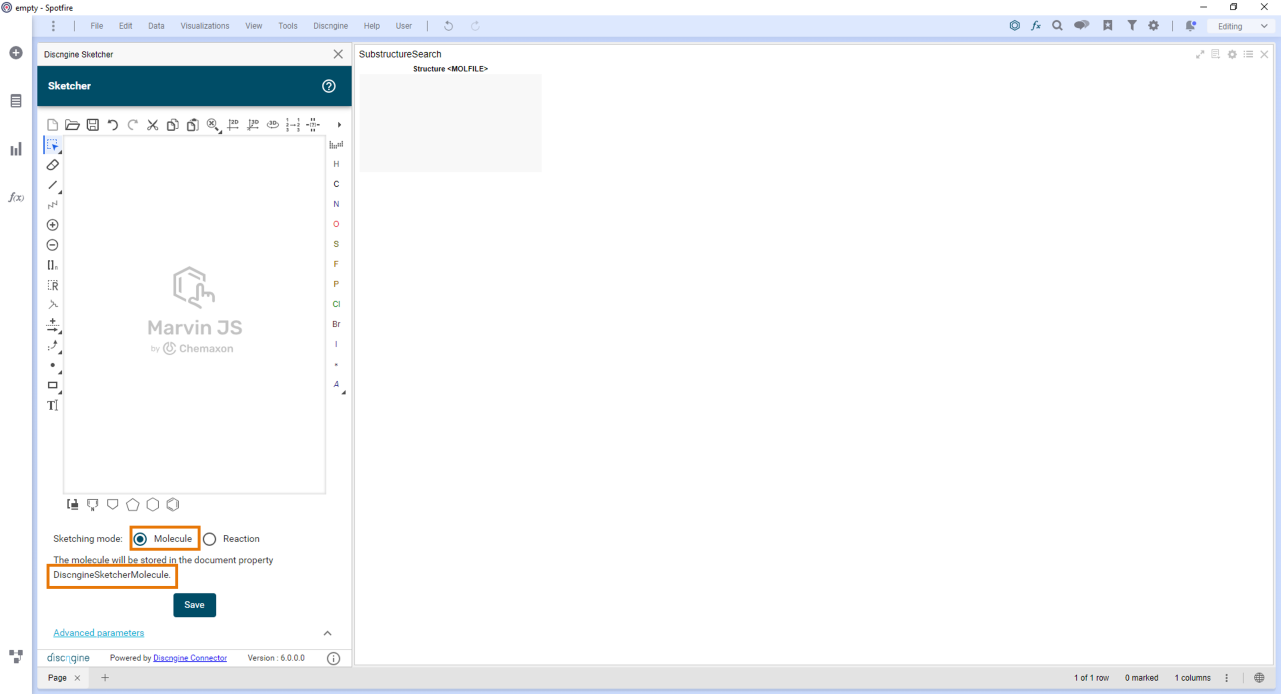Viewport: 1281px width, 694px height.
Task: Open Spotfire search magnifier
Action: [x=1057, y=26]
